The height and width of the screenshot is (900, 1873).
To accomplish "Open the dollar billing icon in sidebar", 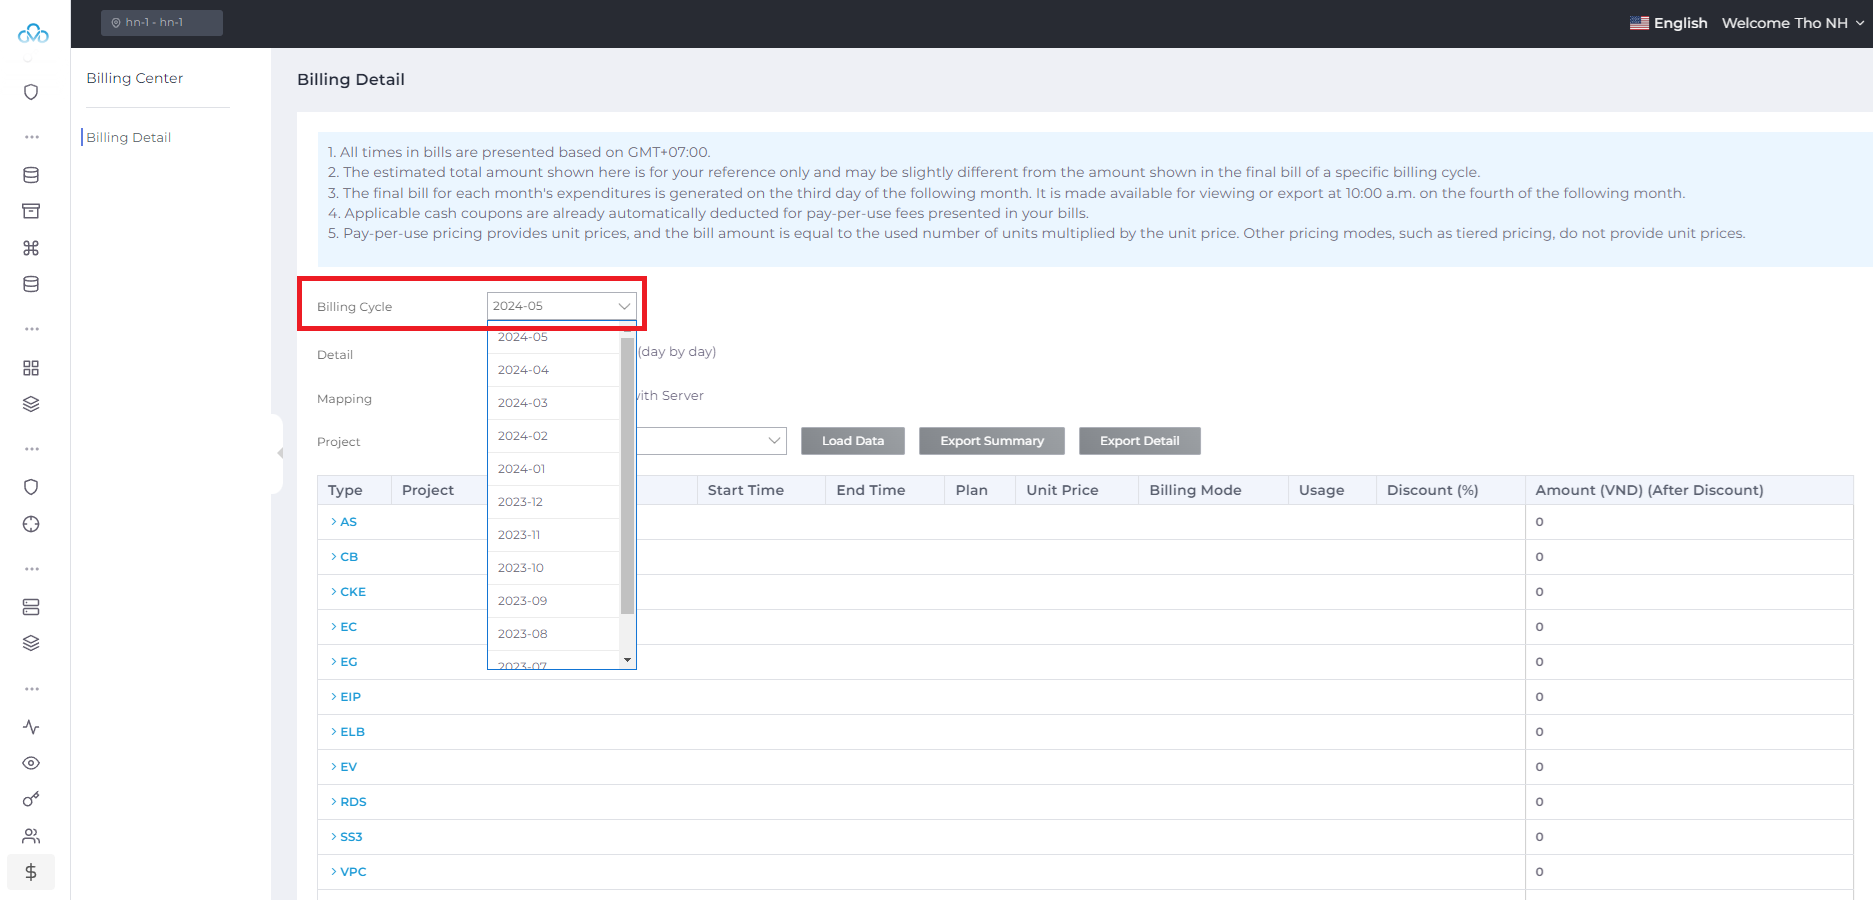I will (x=31, y=872).
